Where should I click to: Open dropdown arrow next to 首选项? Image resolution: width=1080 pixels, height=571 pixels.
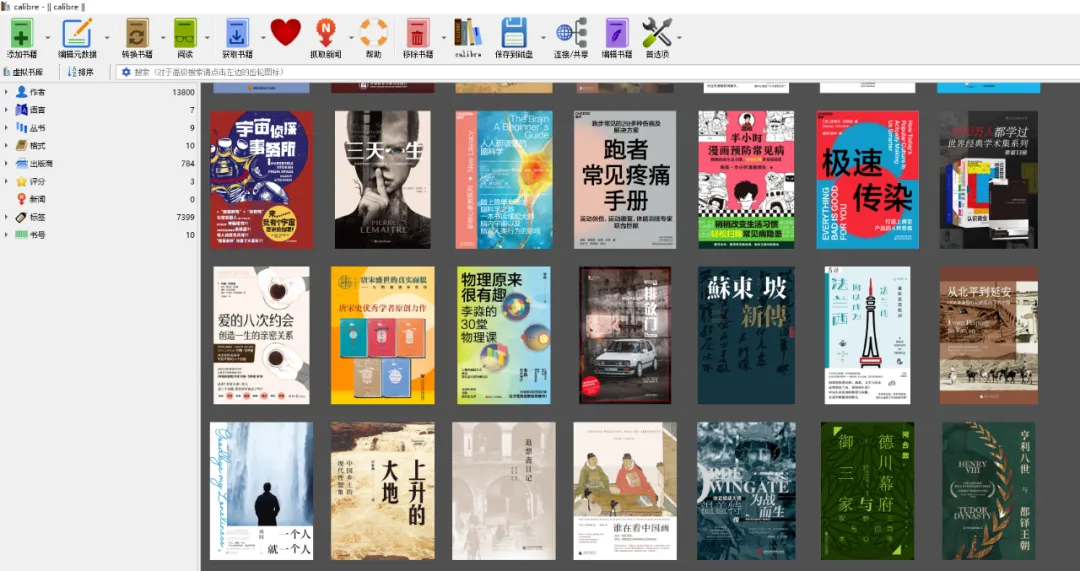click(x=679, y=37)
